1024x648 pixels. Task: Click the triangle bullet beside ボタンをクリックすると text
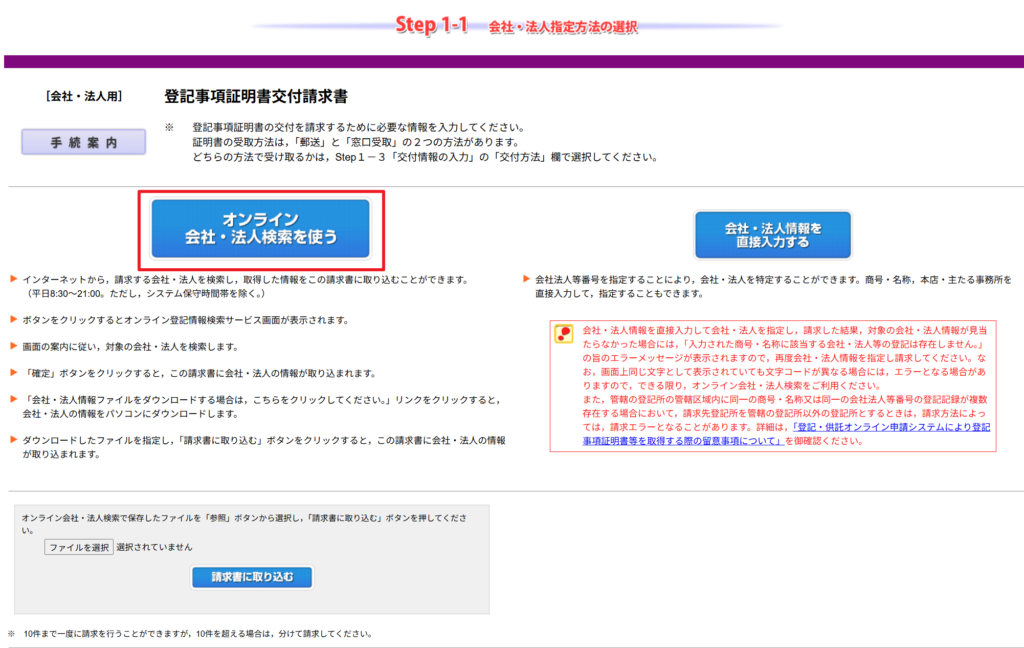pos(13,320)
